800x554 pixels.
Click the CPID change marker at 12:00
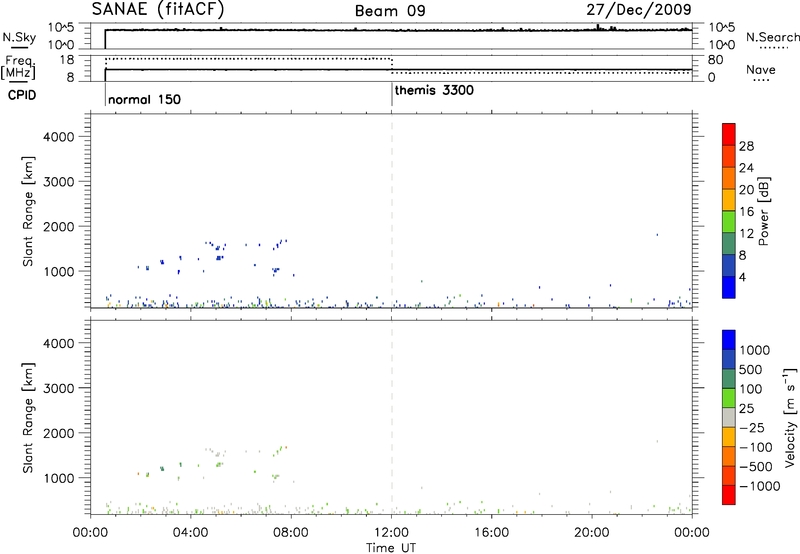coord(392,95)
